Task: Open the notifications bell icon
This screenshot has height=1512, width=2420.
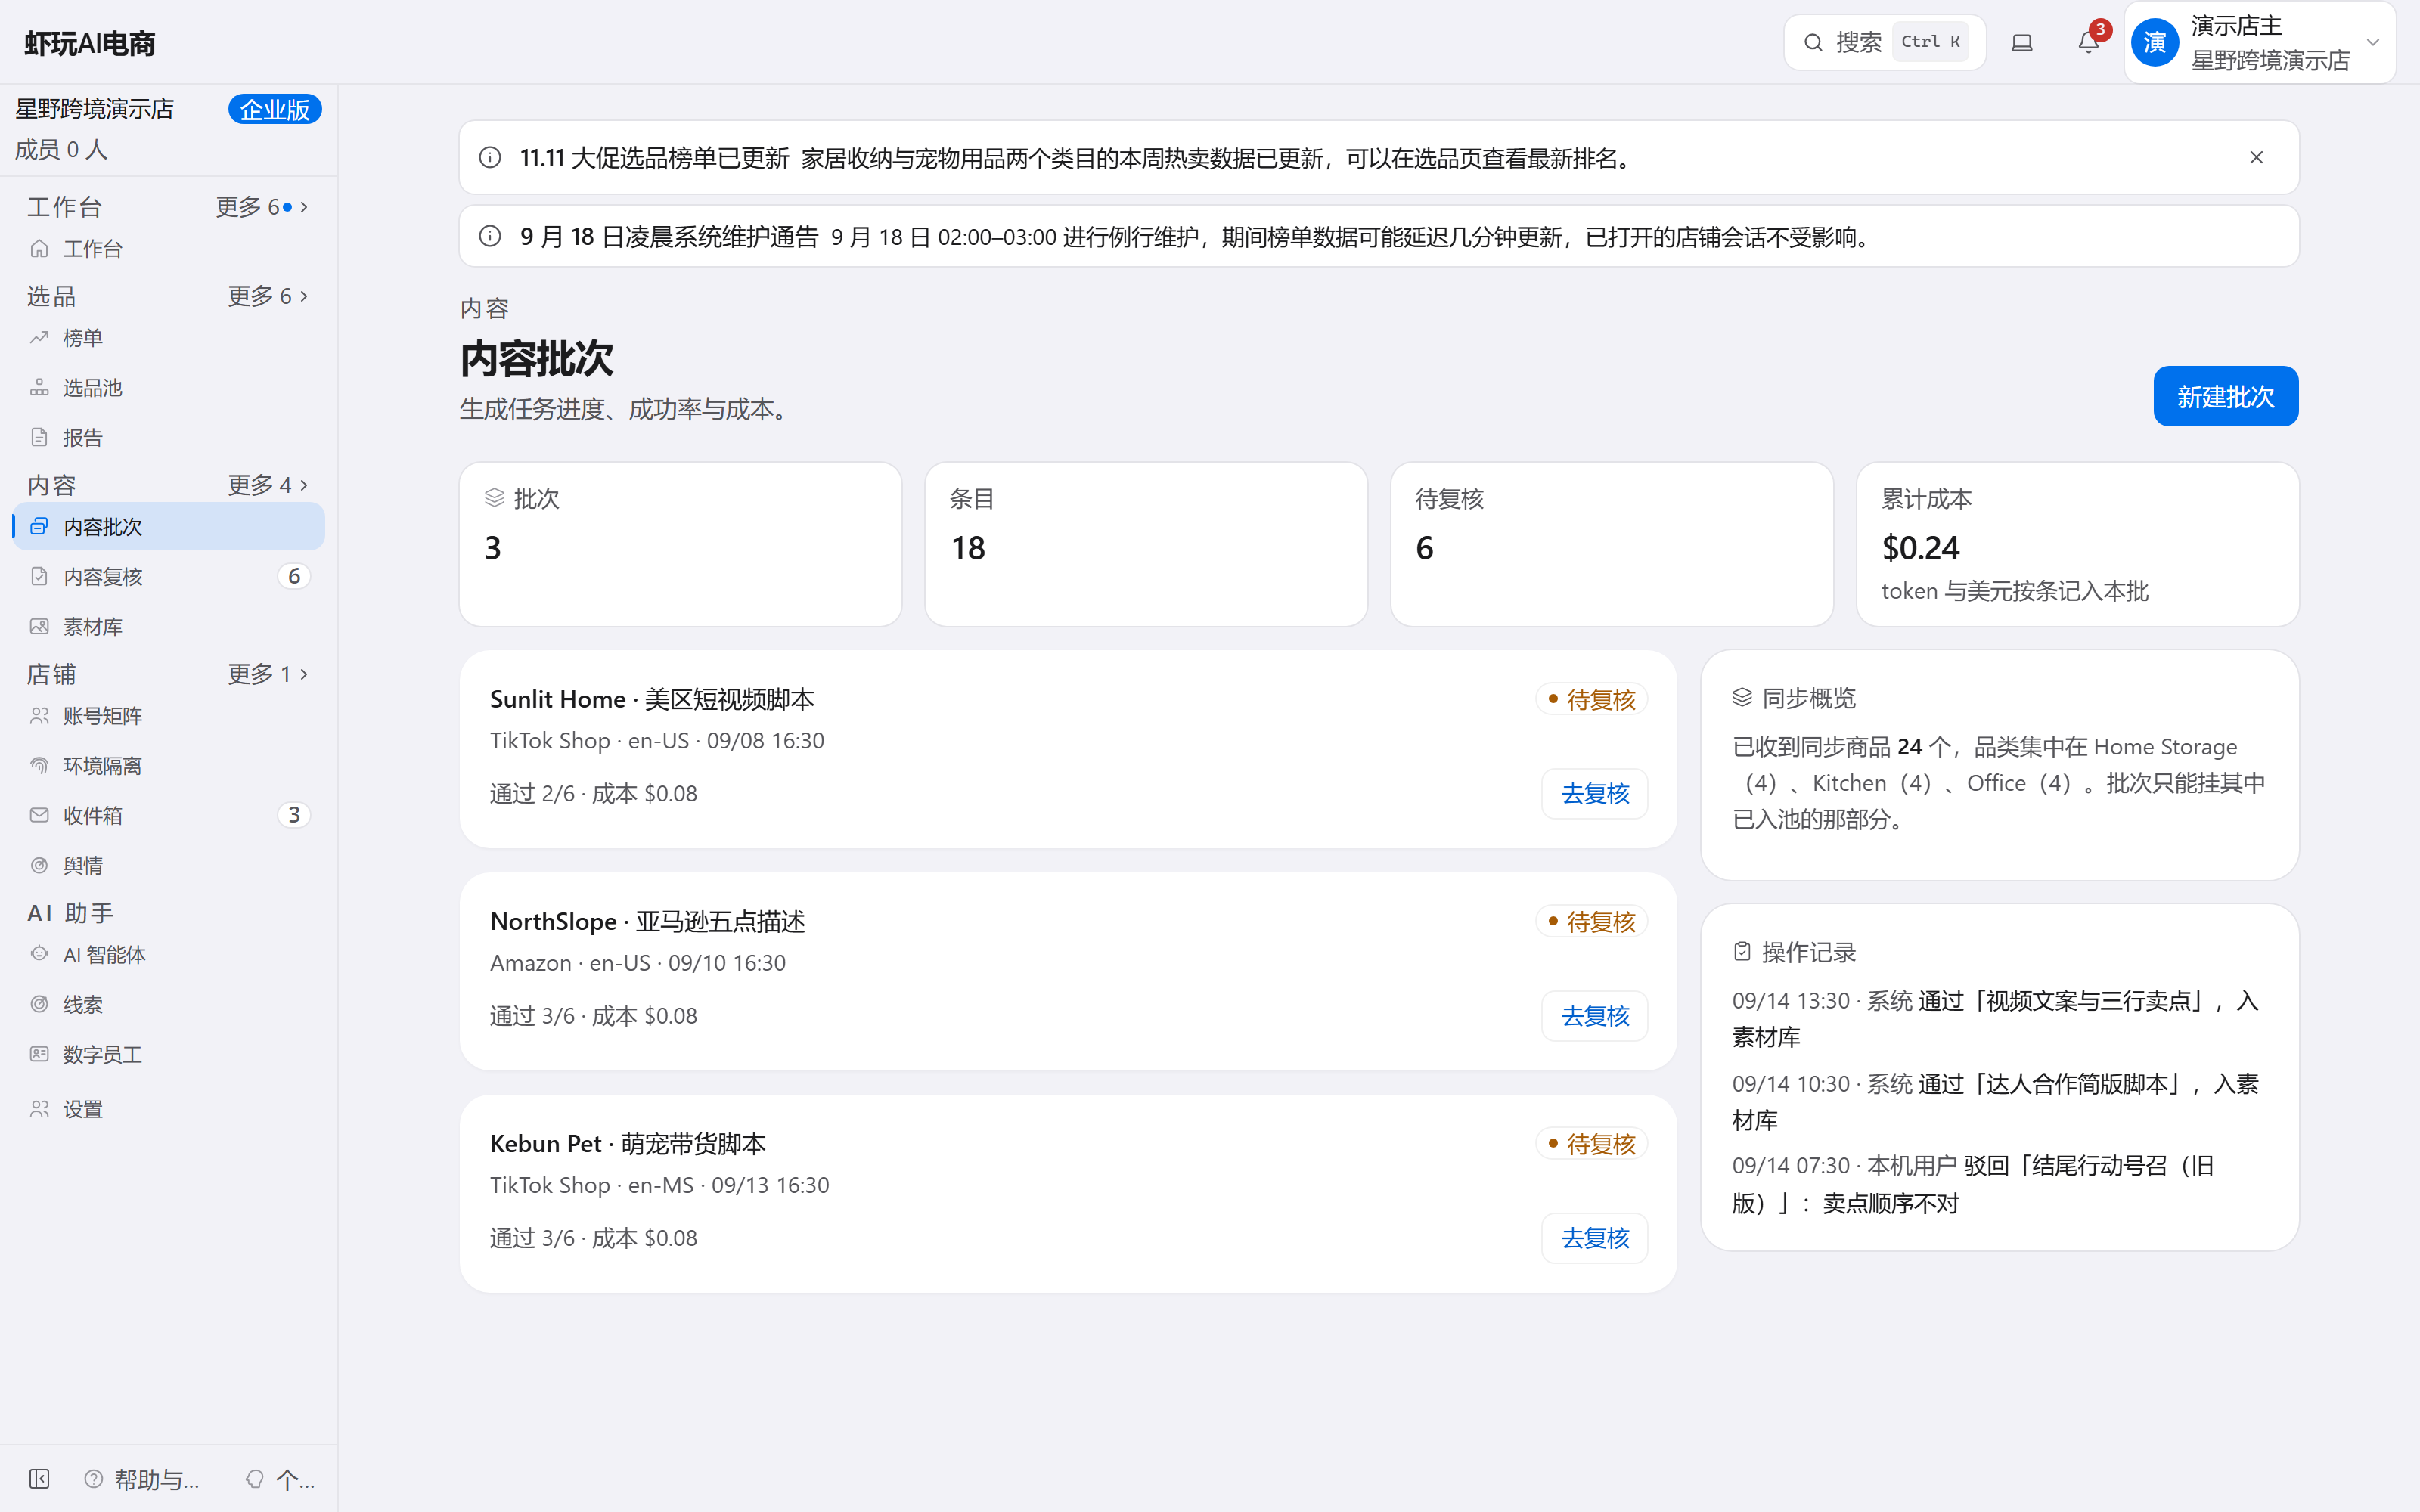Action: click(x=2088, y=42)
